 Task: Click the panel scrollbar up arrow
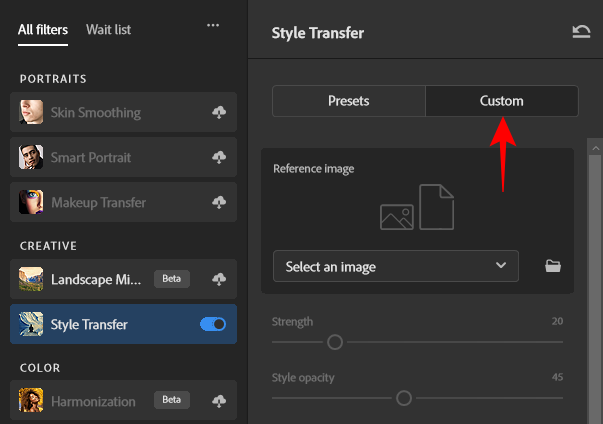pyautogui.click(x=596, y=148)
